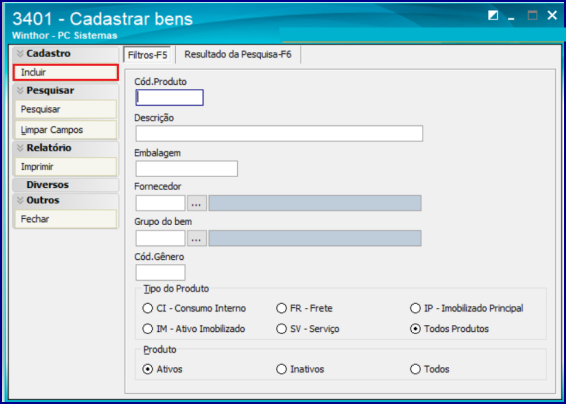The width and height of the screenshot is (566, 404).
Task: Click the contrast square icon in the title bar
Action: [x=493, y=16]
